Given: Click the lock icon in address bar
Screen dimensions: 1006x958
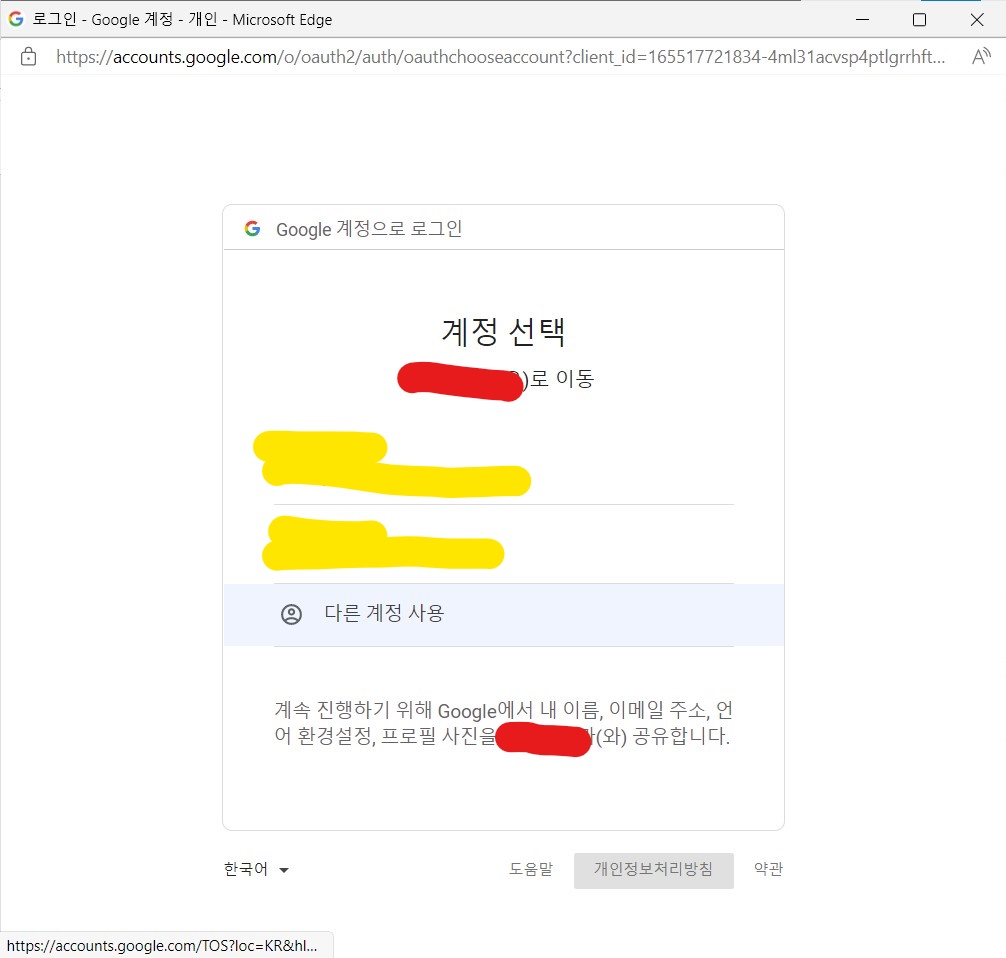Looking at the screenshot, I should click(x=28, y=57).
